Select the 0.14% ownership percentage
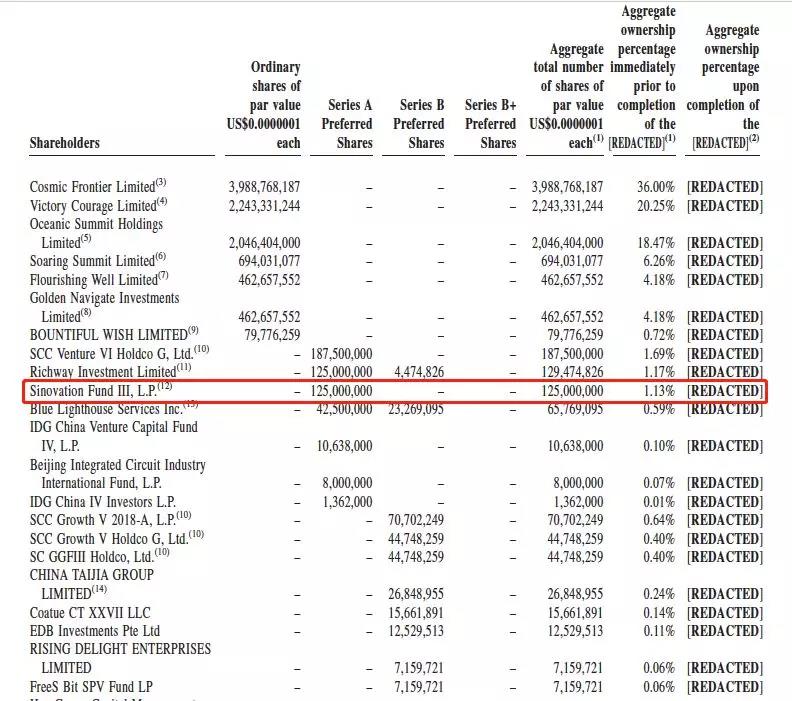This screenshot has width=792, height=701. coord(659,613)
